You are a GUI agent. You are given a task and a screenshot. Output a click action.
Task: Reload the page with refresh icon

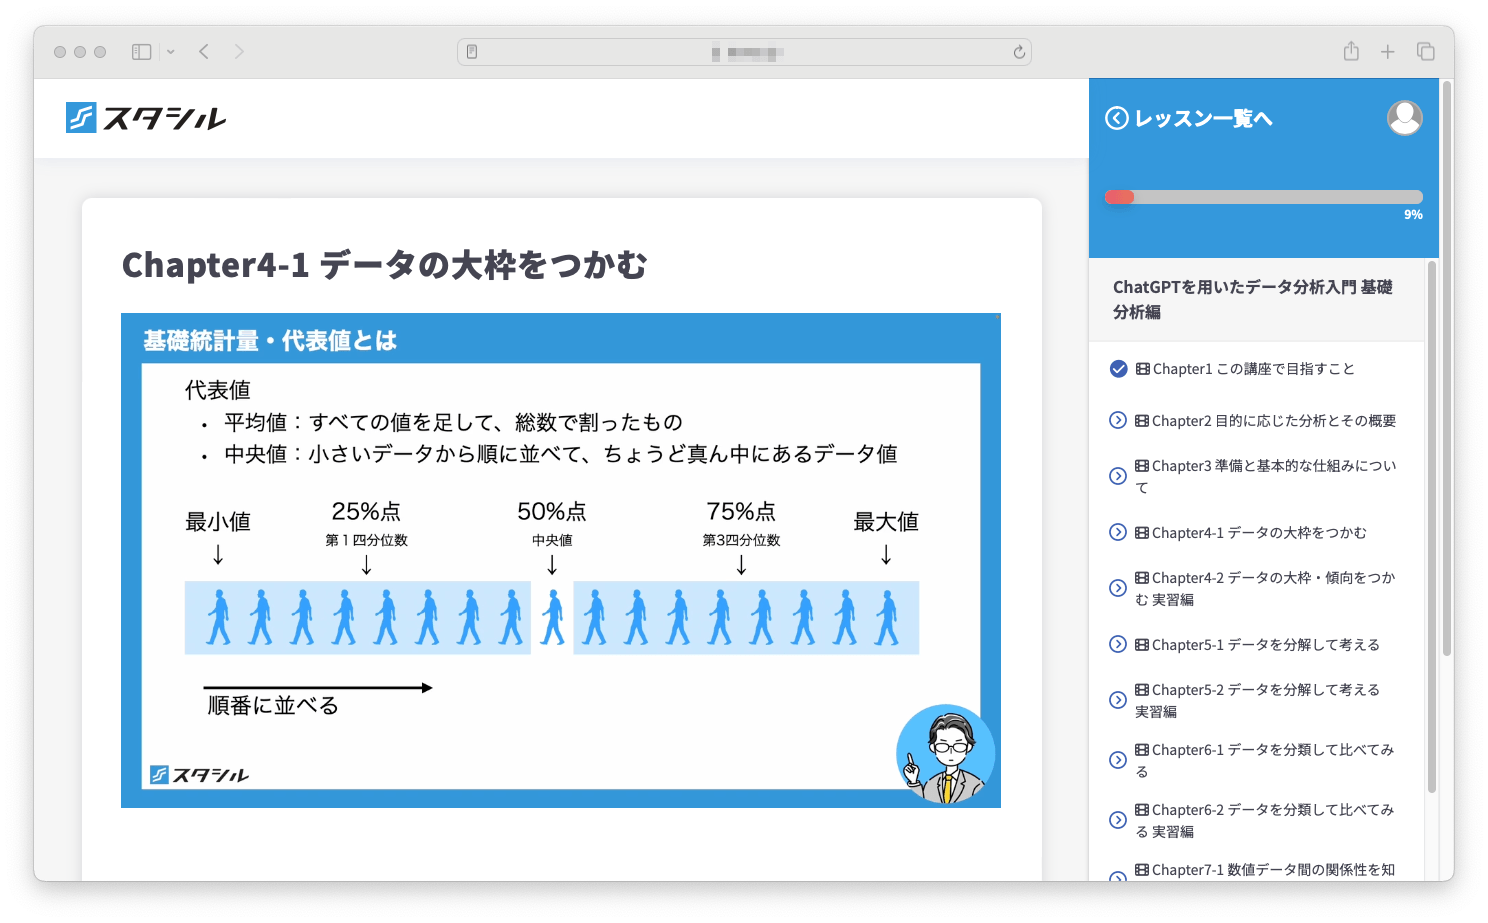point(1019,52)
